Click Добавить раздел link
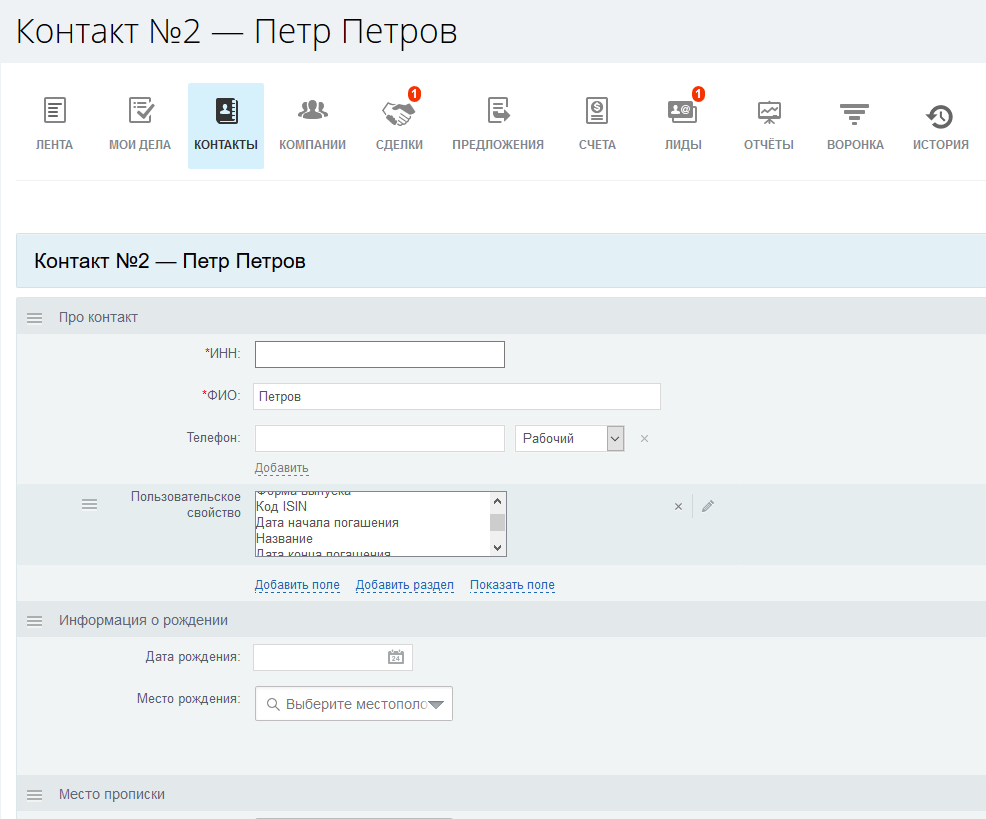 click(x=404, y=585)
